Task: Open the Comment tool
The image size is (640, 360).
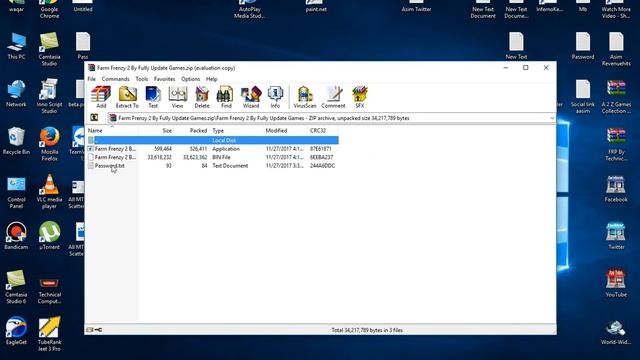Action: tap(333, 97)
